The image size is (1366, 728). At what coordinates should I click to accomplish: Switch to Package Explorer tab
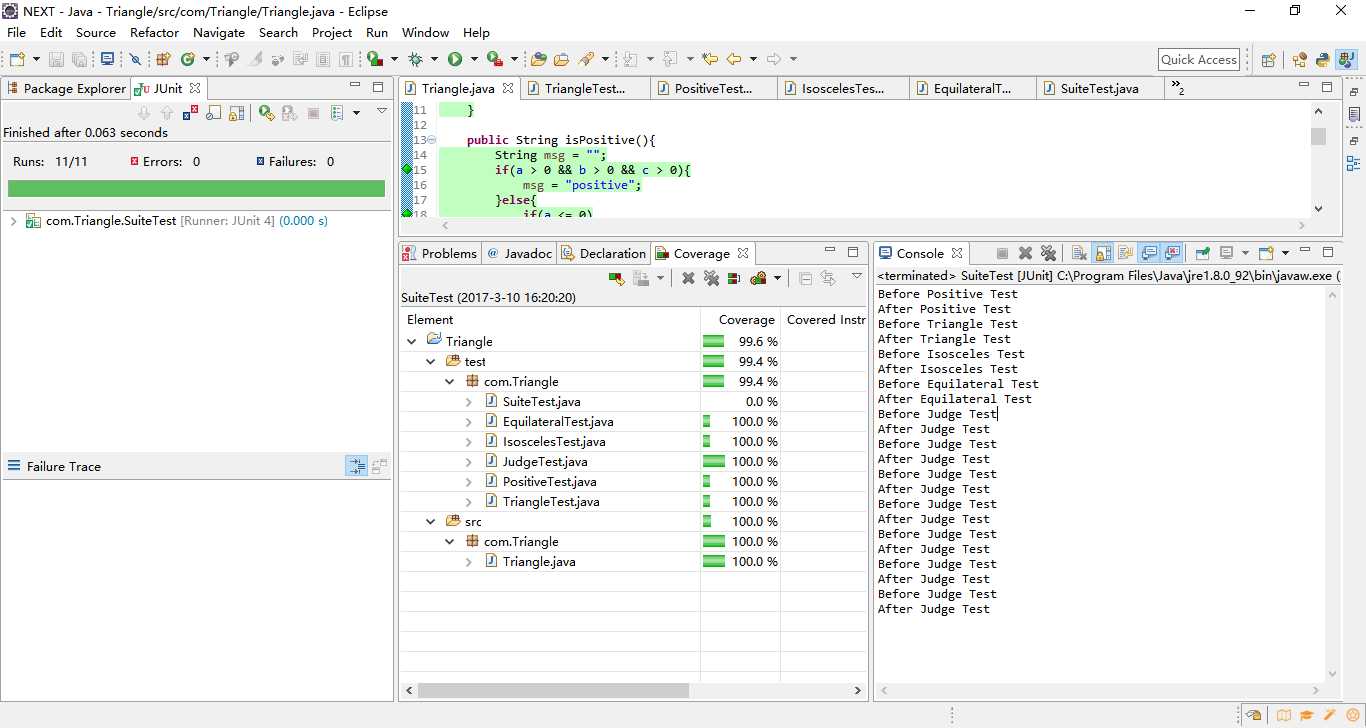click(x=65, y=88)
